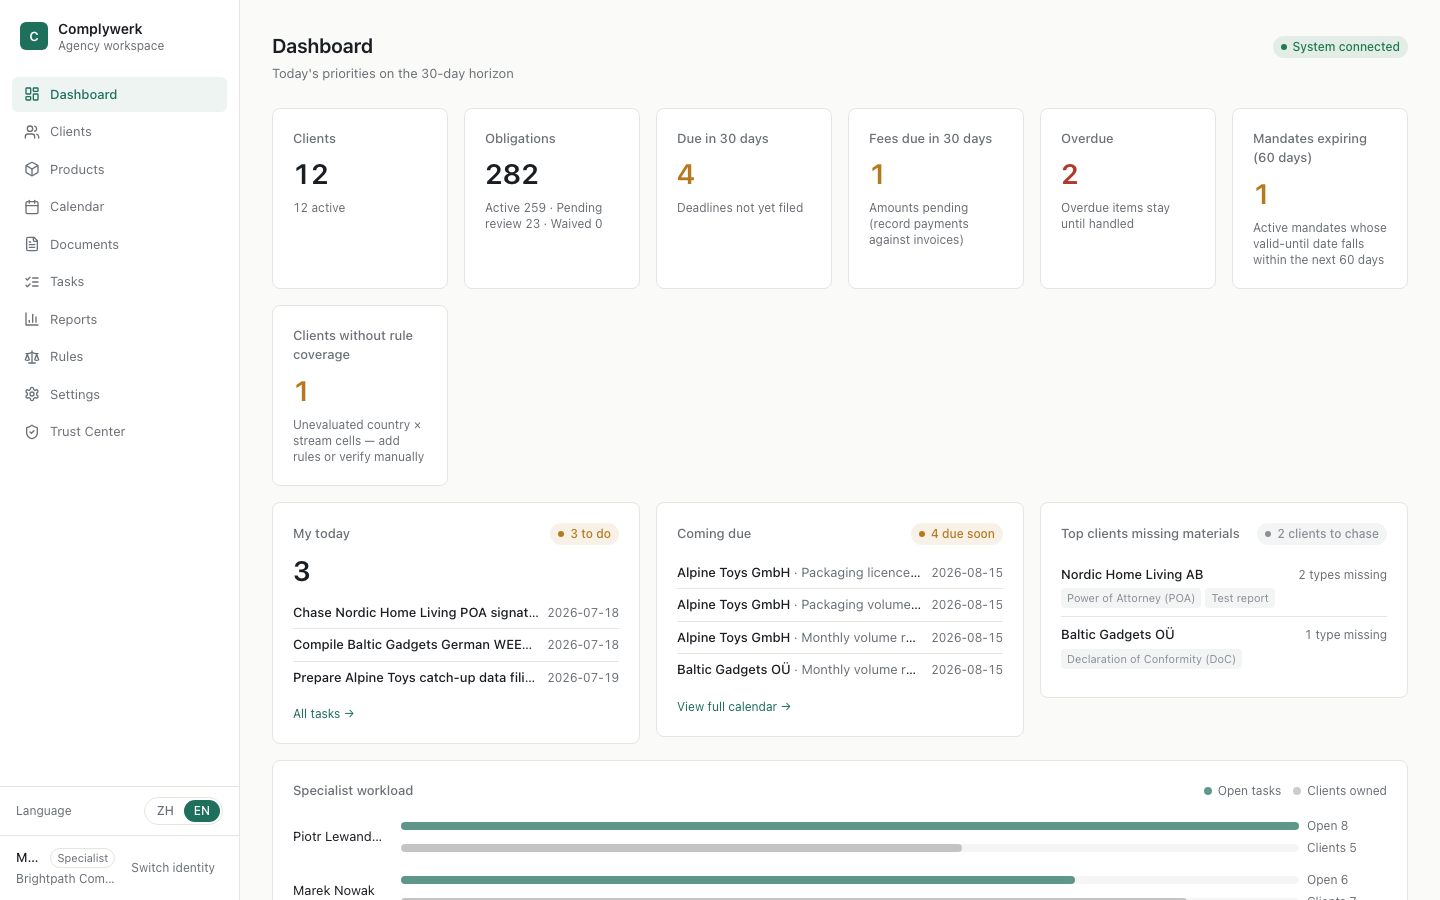Open the Overdue summary card
Screen dimensions: 1440x900
pos(1128,198)
